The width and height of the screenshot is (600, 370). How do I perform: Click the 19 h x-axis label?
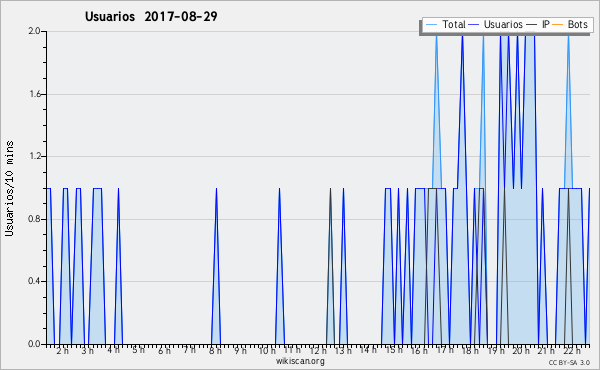pyautogui.click(x=496, y=351)
